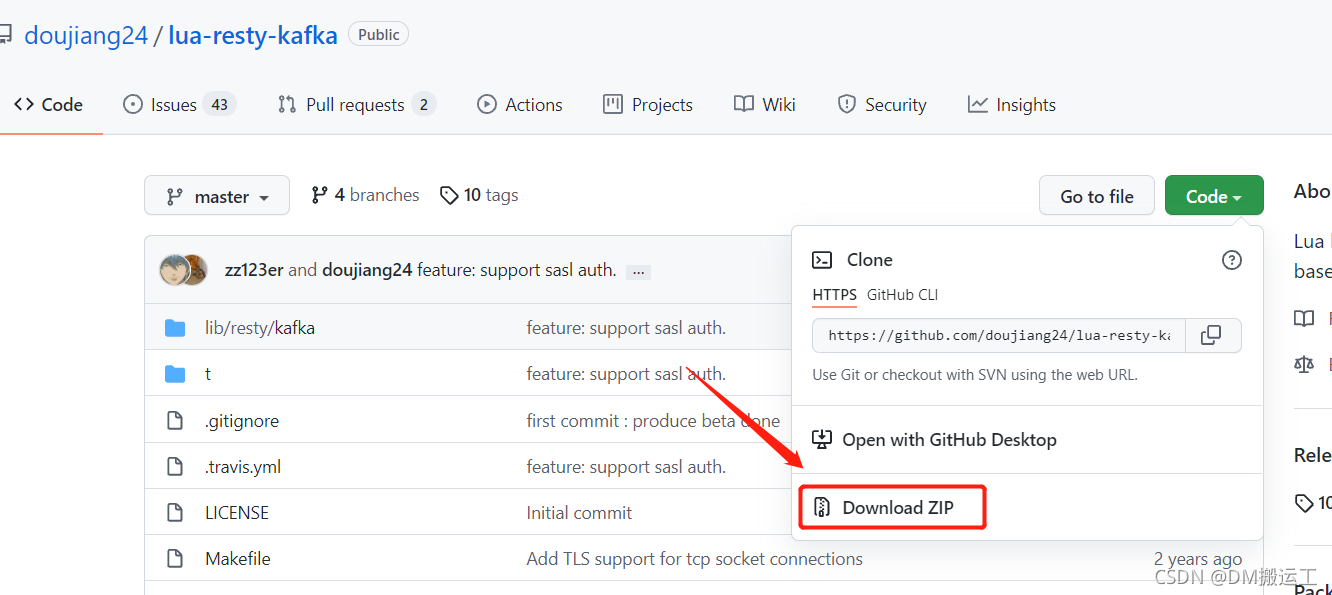Open the Pull requests tab
This screenshot has height=595, width=1332.
(355, 105)
